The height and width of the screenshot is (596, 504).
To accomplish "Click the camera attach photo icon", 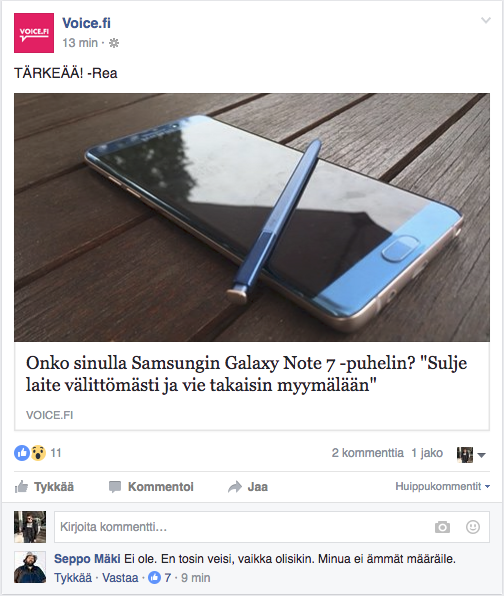I will (442, 527).
